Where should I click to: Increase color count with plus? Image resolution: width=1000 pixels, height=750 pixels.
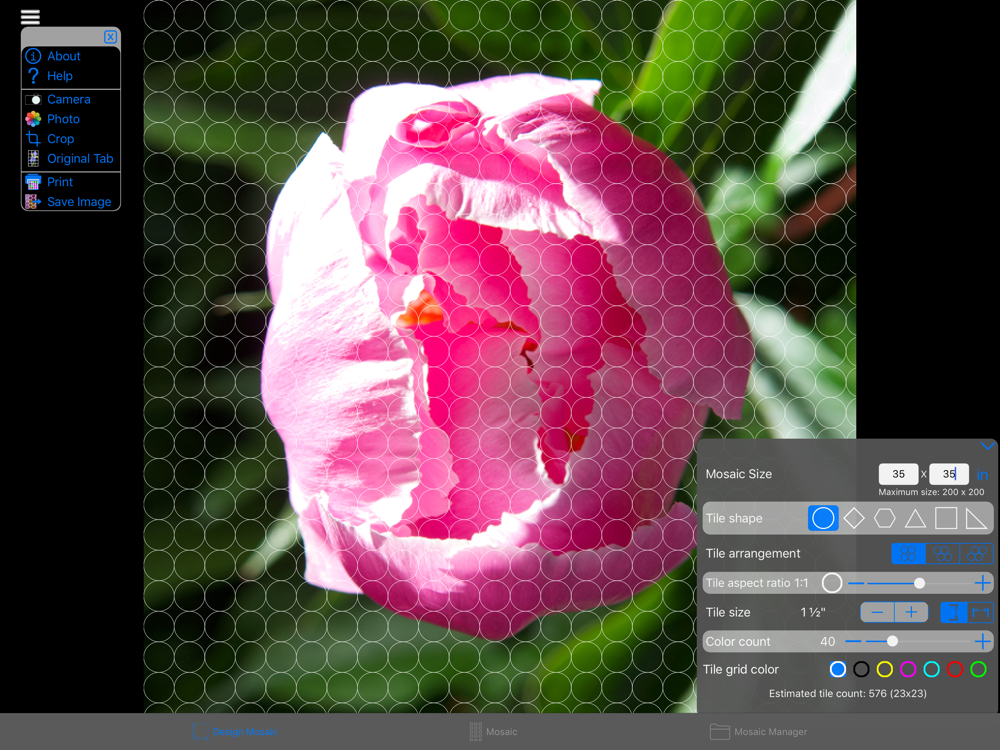[x=983, y=642]
